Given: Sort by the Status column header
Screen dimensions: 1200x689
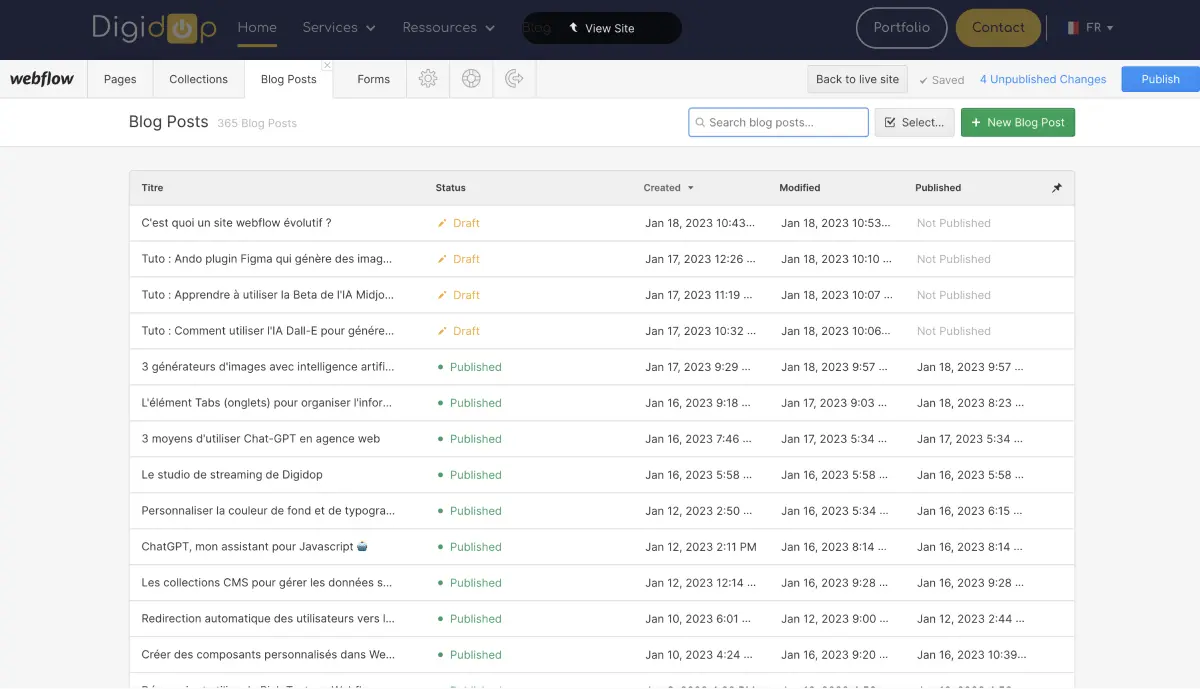Looking at the screenshot, I should click(450, 188).
